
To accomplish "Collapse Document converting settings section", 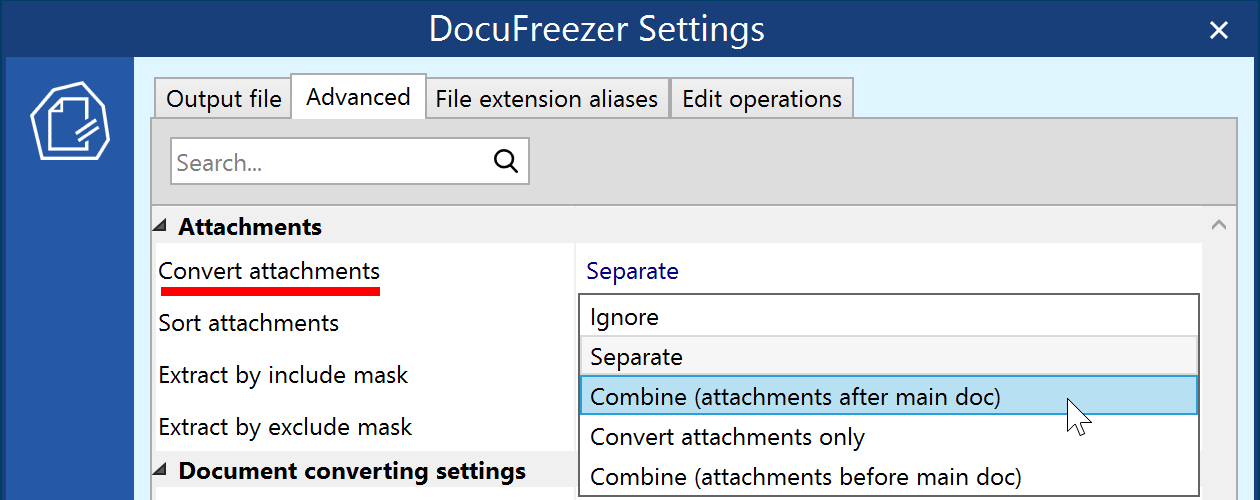I will (x=161, y=470).
